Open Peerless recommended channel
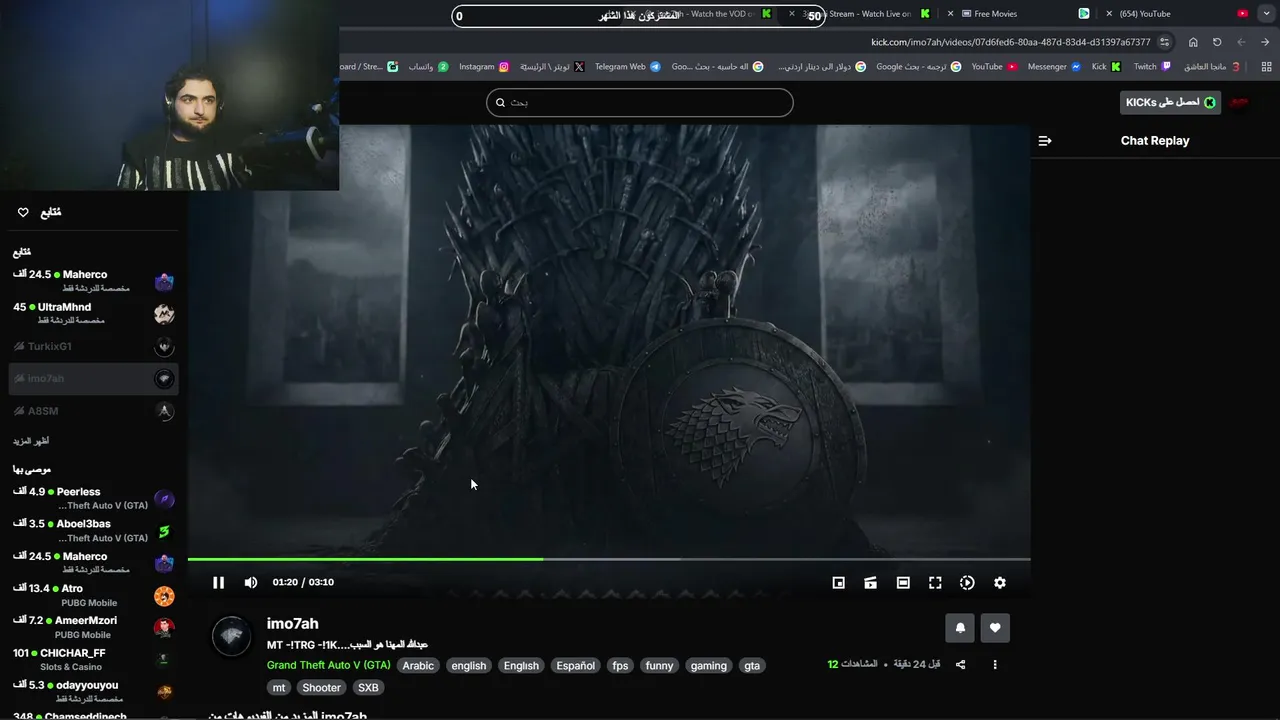 (x=93, y=498)
